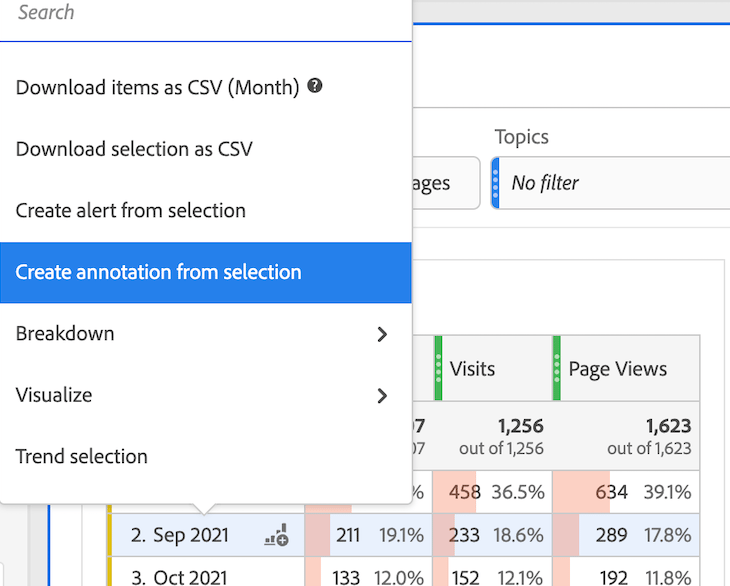Click the Page Views column header
The image size is (730, 586).
617,369
